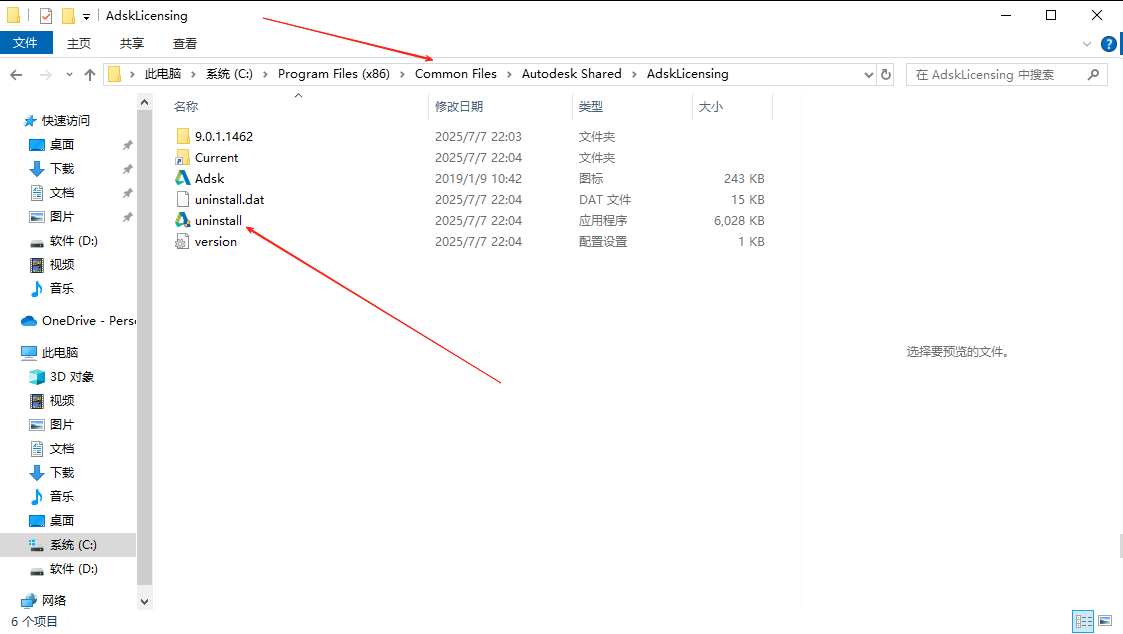Select 系统 (C:) drive under 此电脑
The height and width of the screenshot is (634, 1123).
(x=72, y=545)
